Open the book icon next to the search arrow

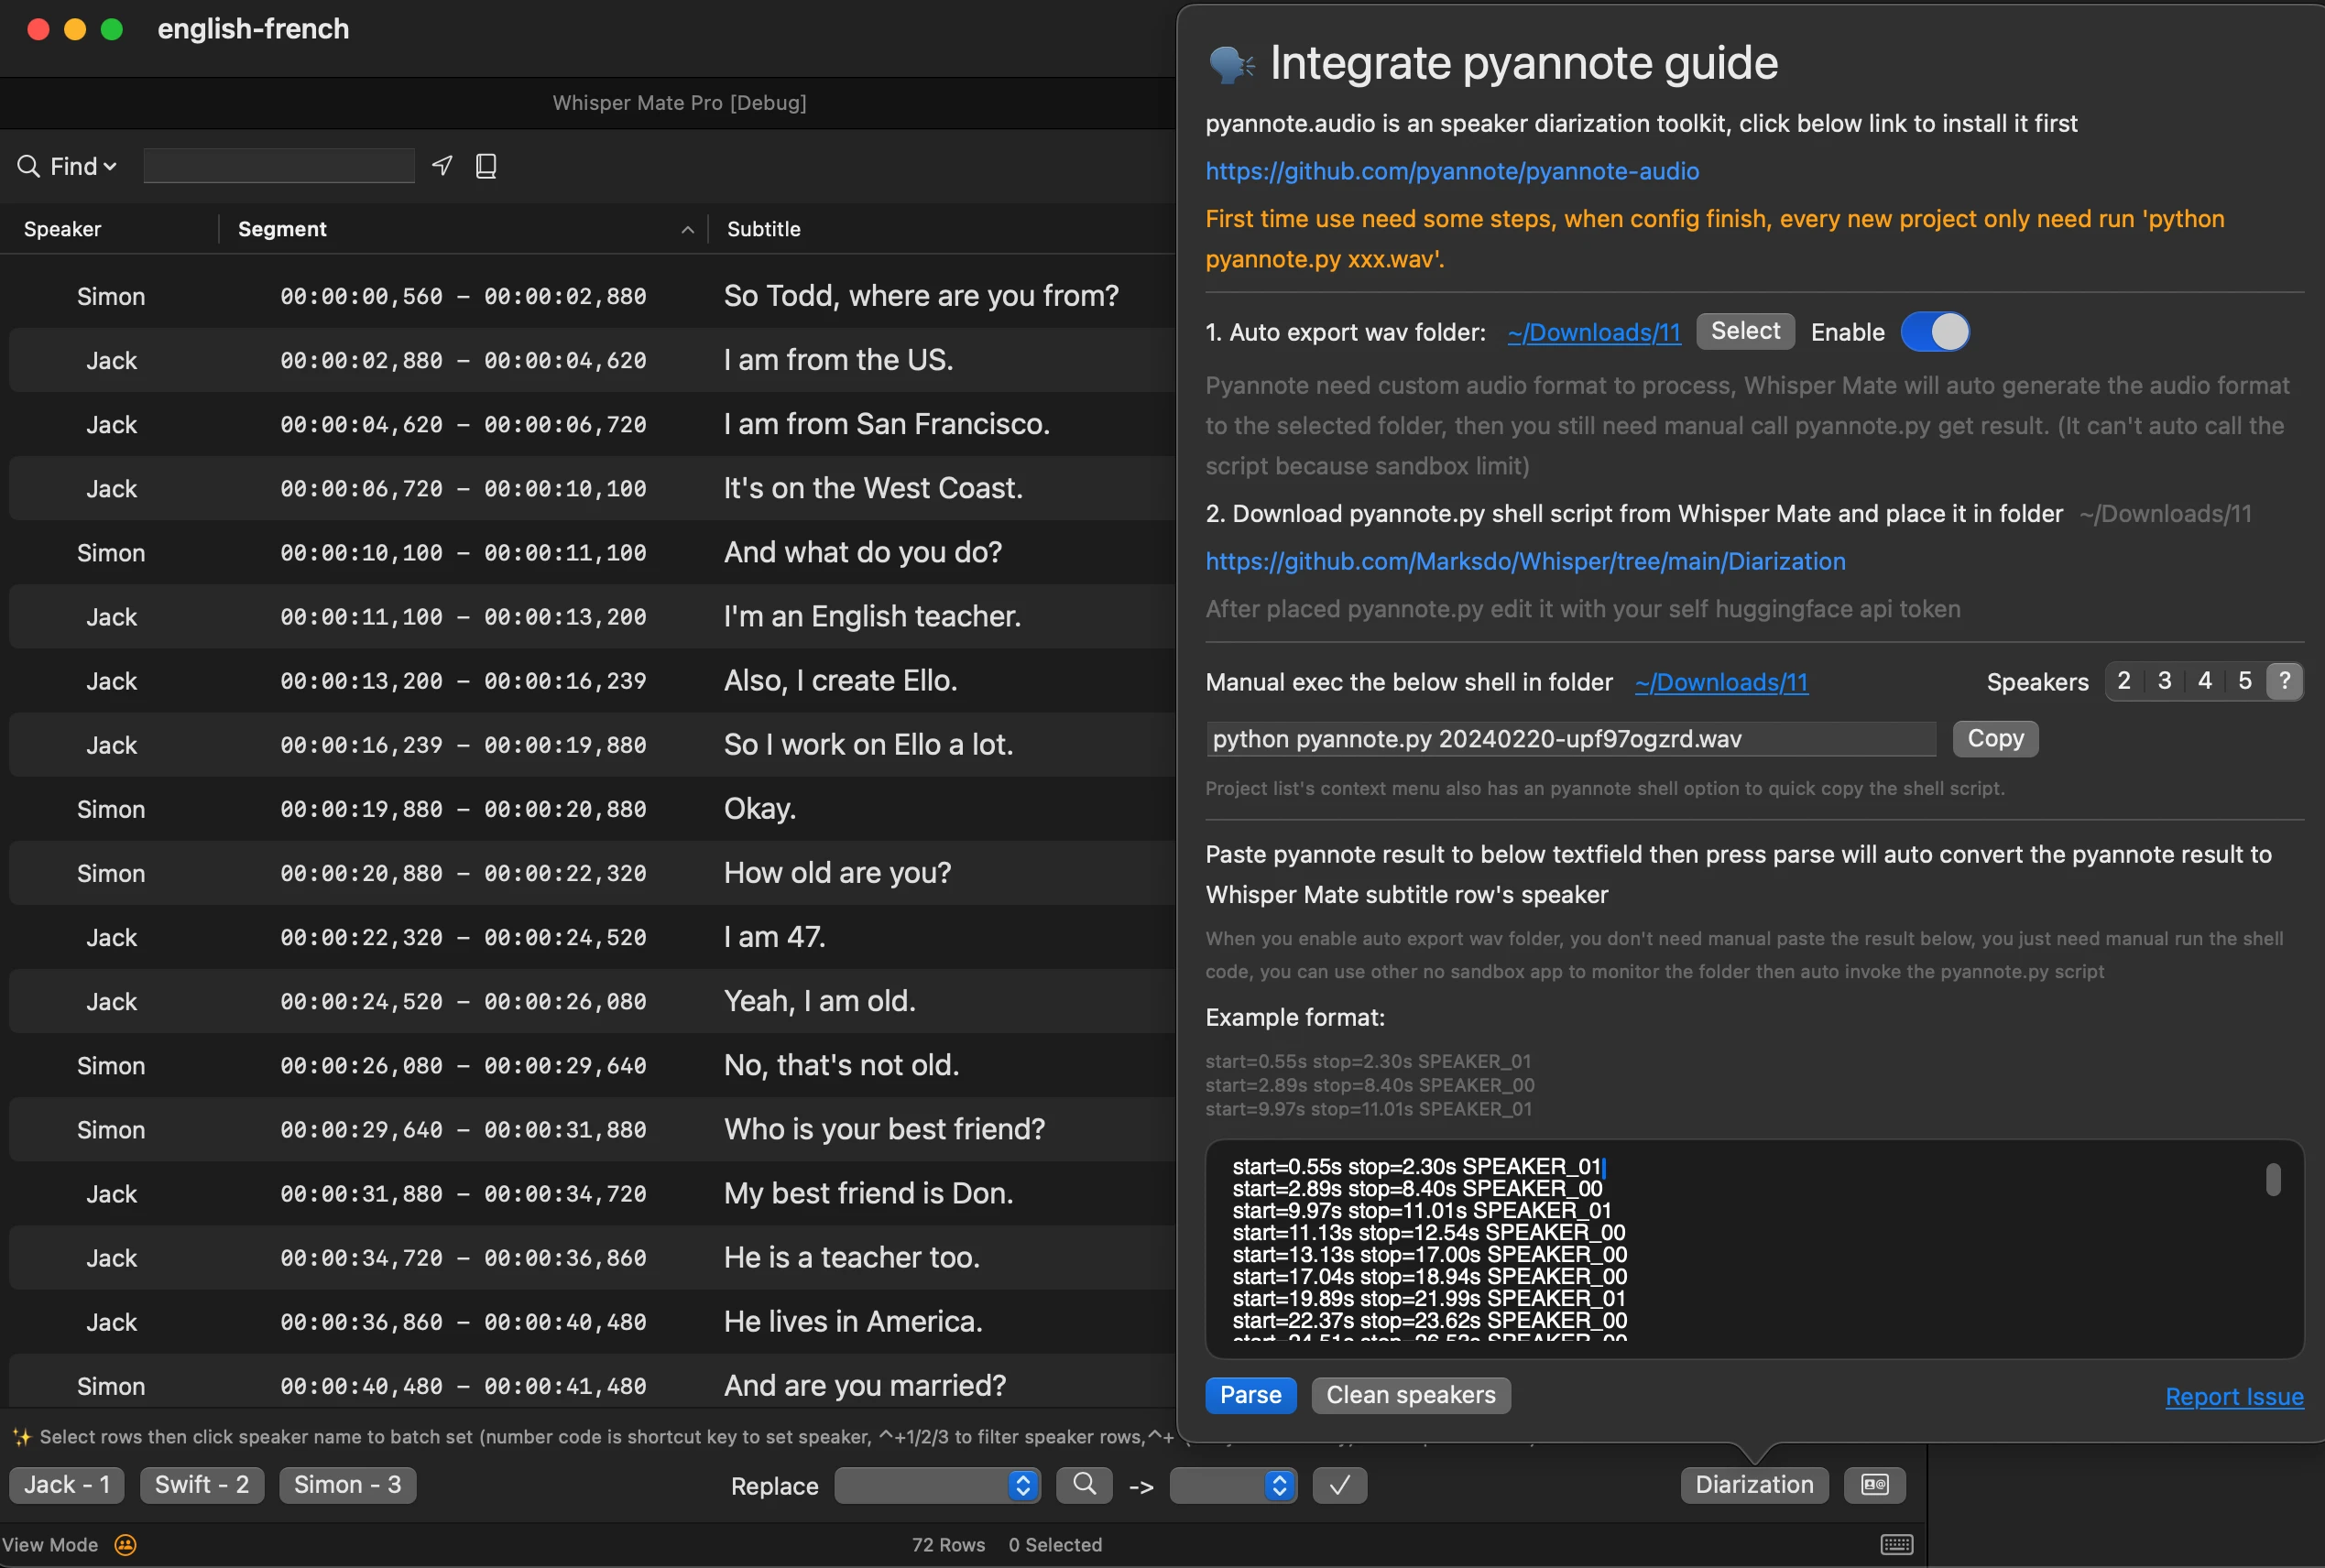tap(487, 165)
